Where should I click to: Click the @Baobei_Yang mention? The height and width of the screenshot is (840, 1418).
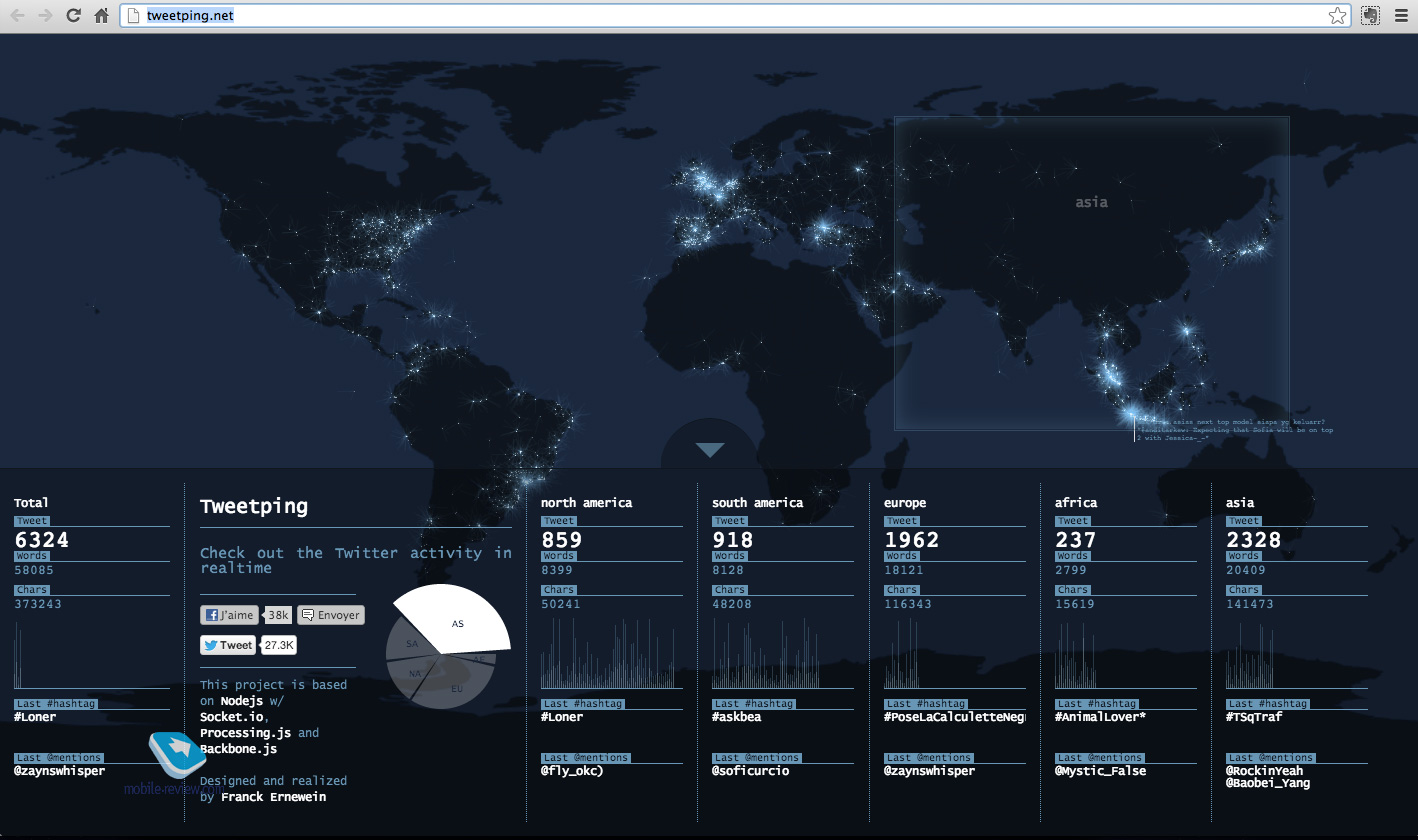click(1268, 783)
